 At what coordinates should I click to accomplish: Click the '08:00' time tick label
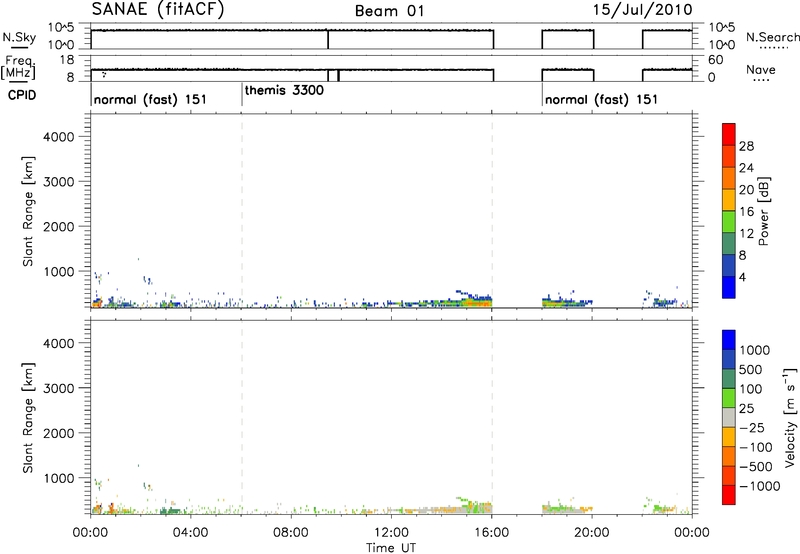[291, 533]
